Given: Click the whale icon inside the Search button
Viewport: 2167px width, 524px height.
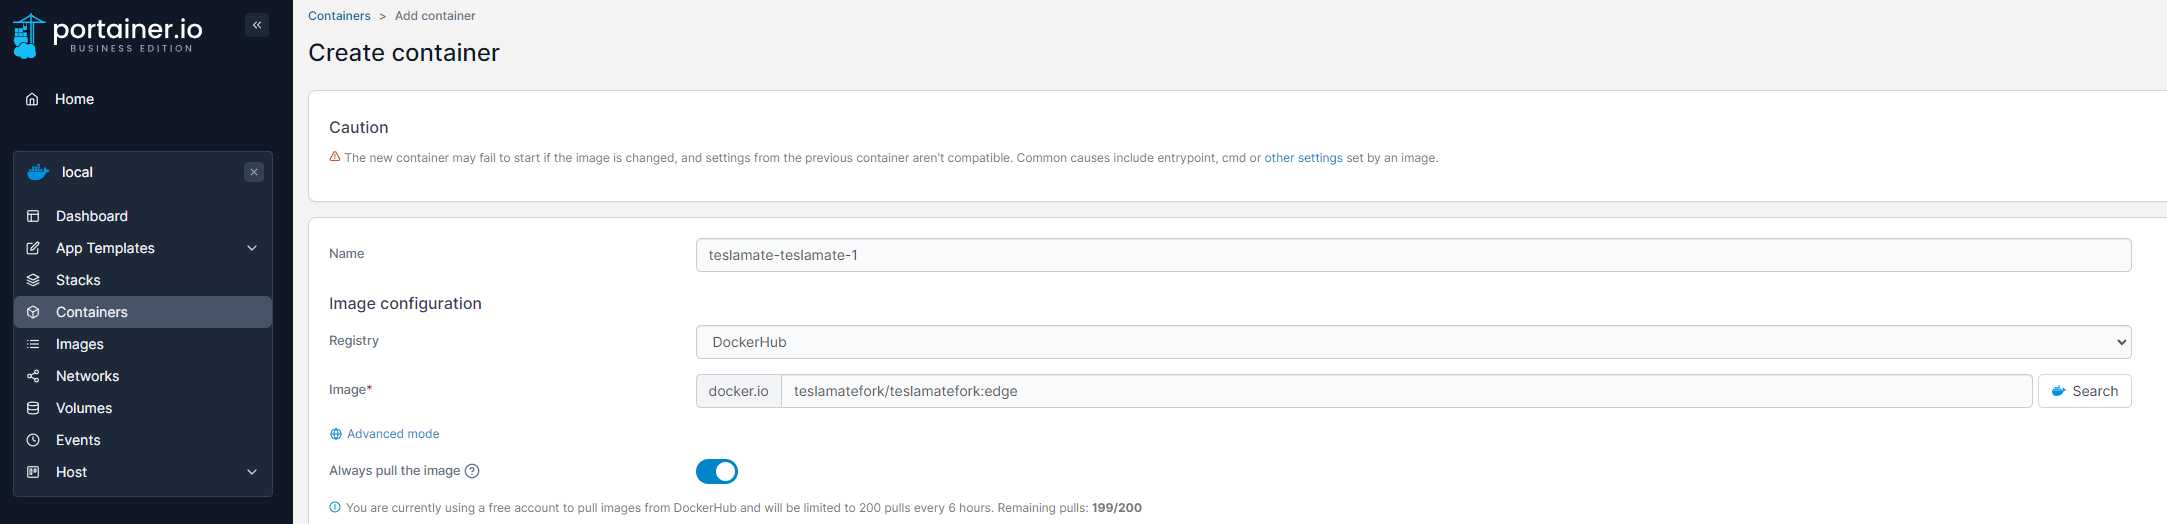Looking at the screenshot, I should 2058,391.
